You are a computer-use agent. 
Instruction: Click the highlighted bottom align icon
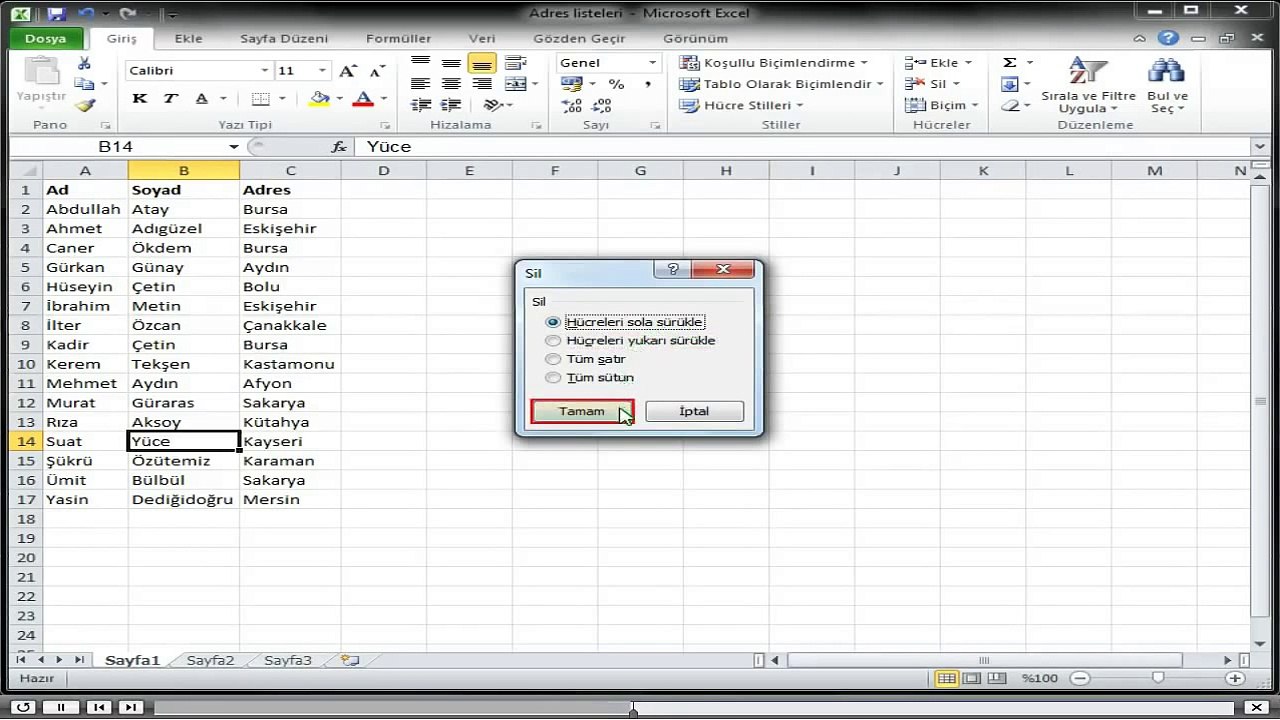pyautogui.click(x=482, y=63)
